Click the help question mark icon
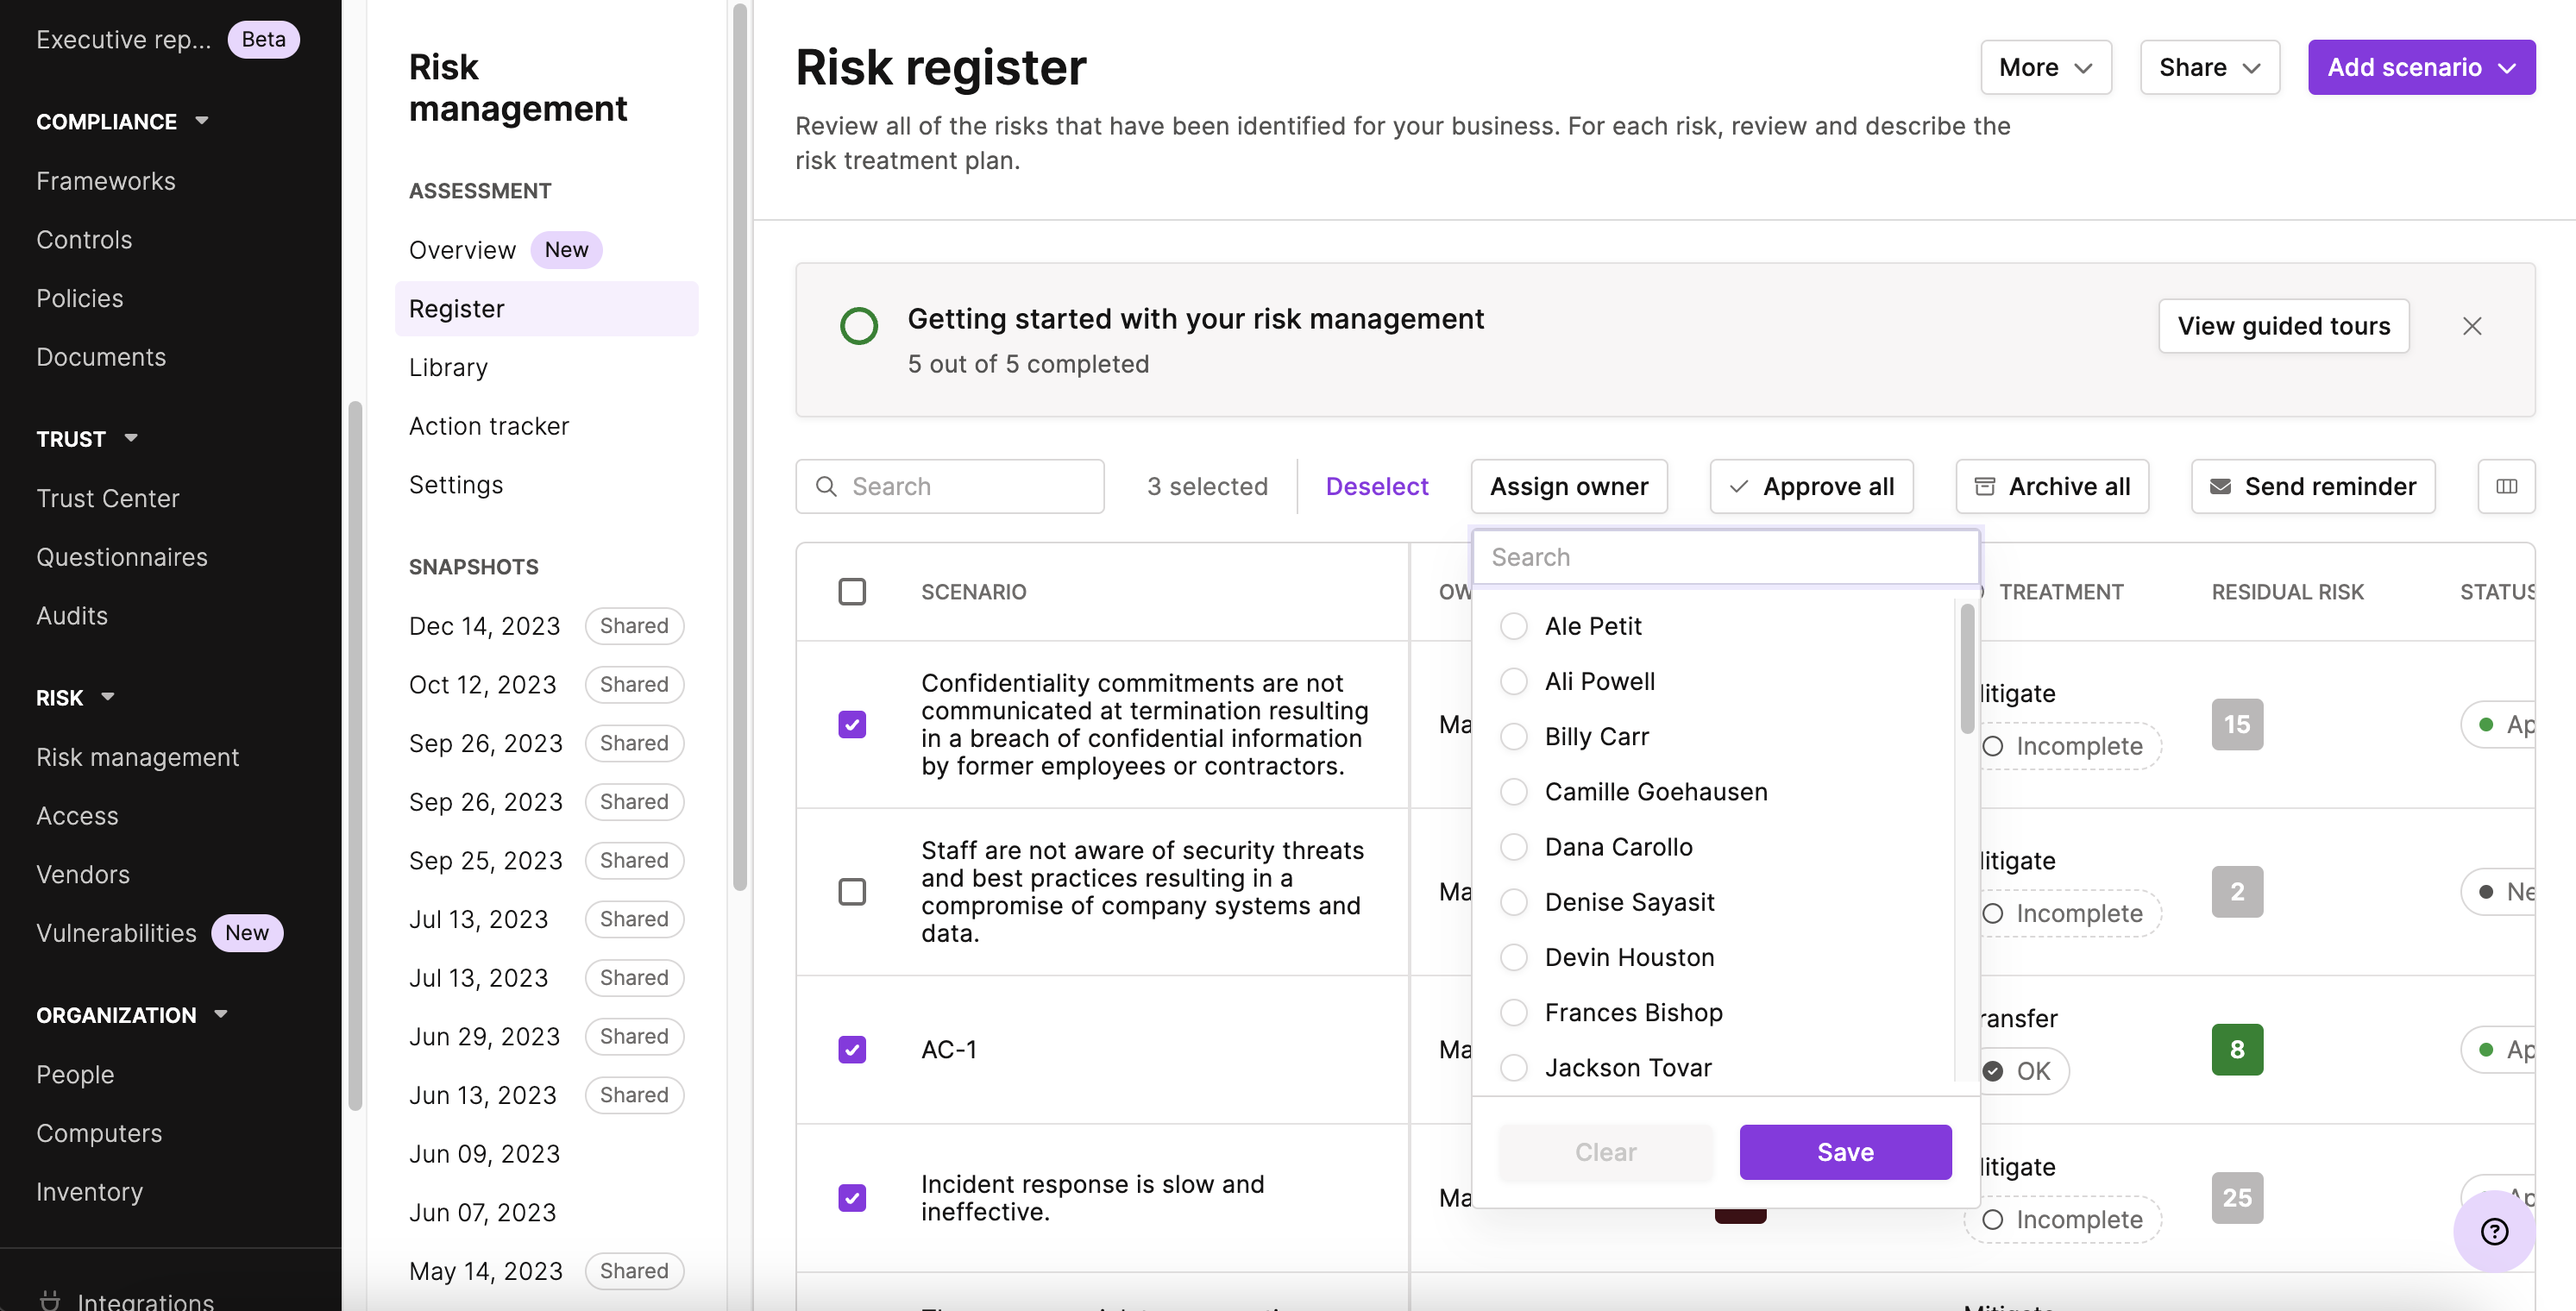Image resolution: width=2576 pixels, height=1311 pixels. (2494, 1231)
